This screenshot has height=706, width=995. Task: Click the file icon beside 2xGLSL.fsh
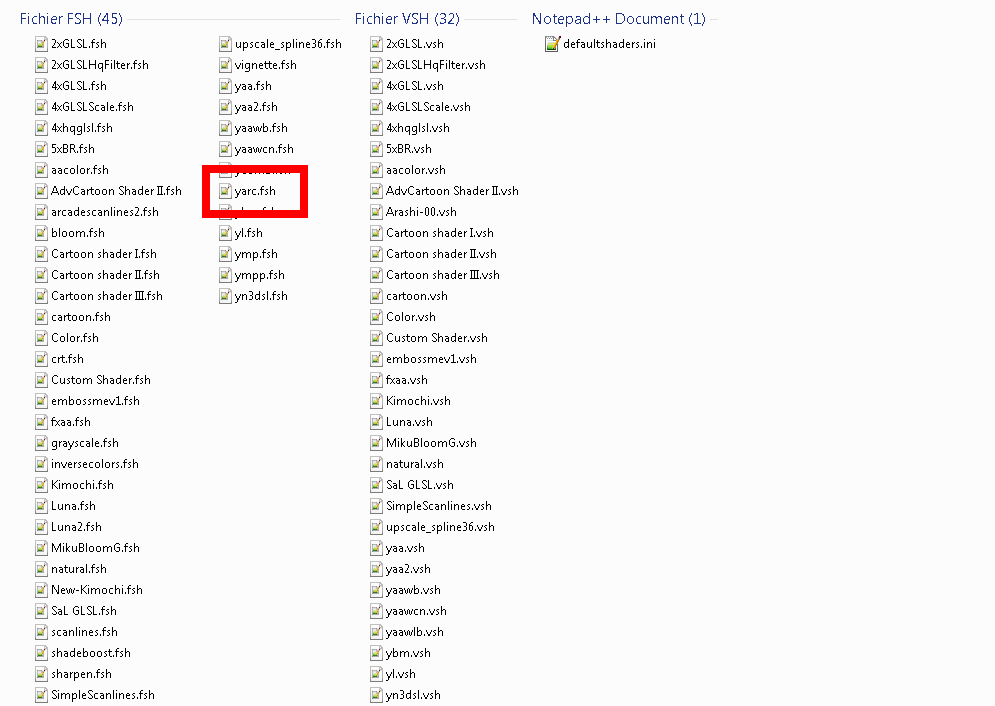(41, 44)
